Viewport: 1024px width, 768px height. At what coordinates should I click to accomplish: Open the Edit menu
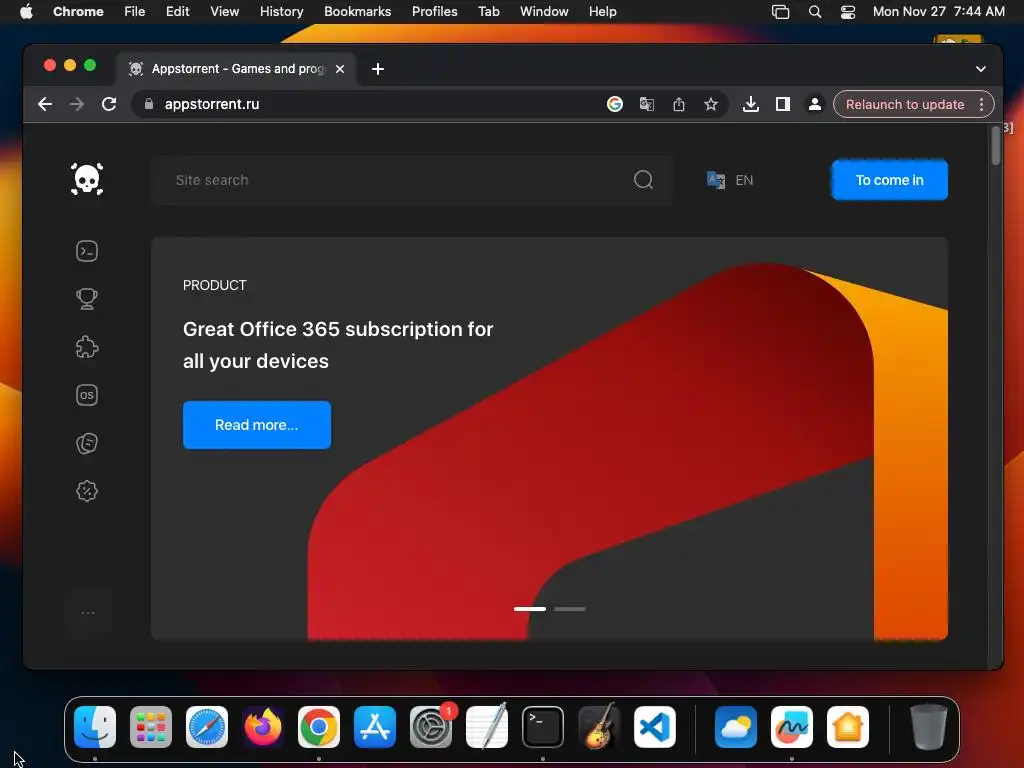[178, 12]
